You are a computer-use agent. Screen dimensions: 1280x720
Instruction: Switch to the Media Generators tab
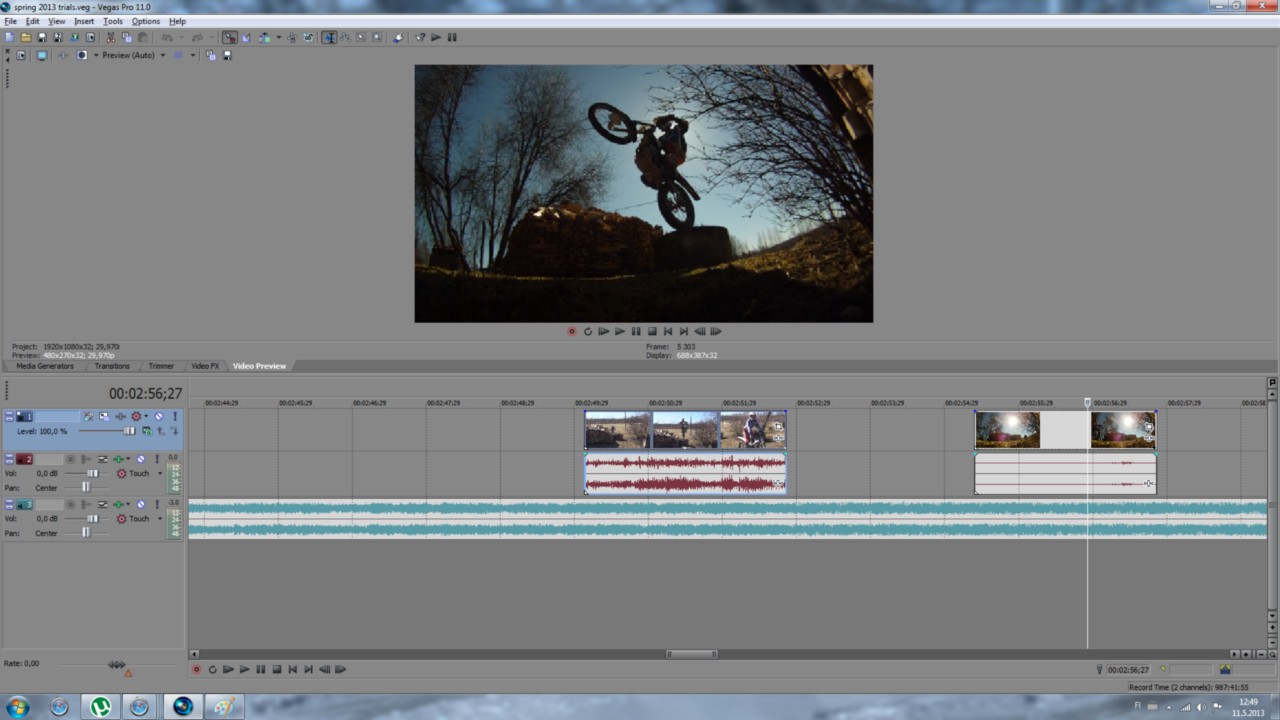click(x=45, y=366)
